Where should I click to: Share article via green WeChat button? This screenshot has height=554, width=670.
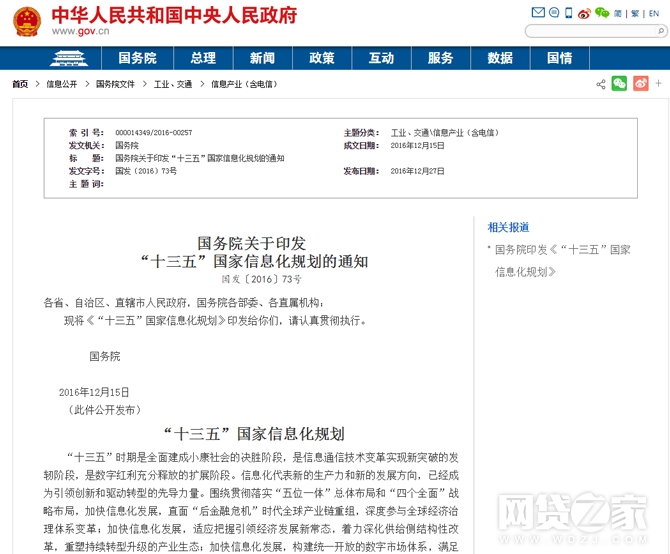(x=620, y=84)
